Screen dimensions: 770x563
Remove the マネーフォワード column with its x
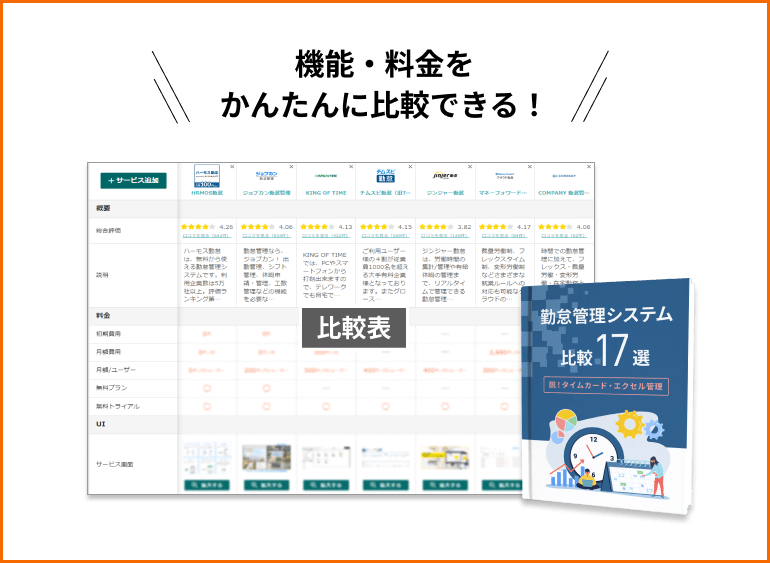click(x=529, y=167)
